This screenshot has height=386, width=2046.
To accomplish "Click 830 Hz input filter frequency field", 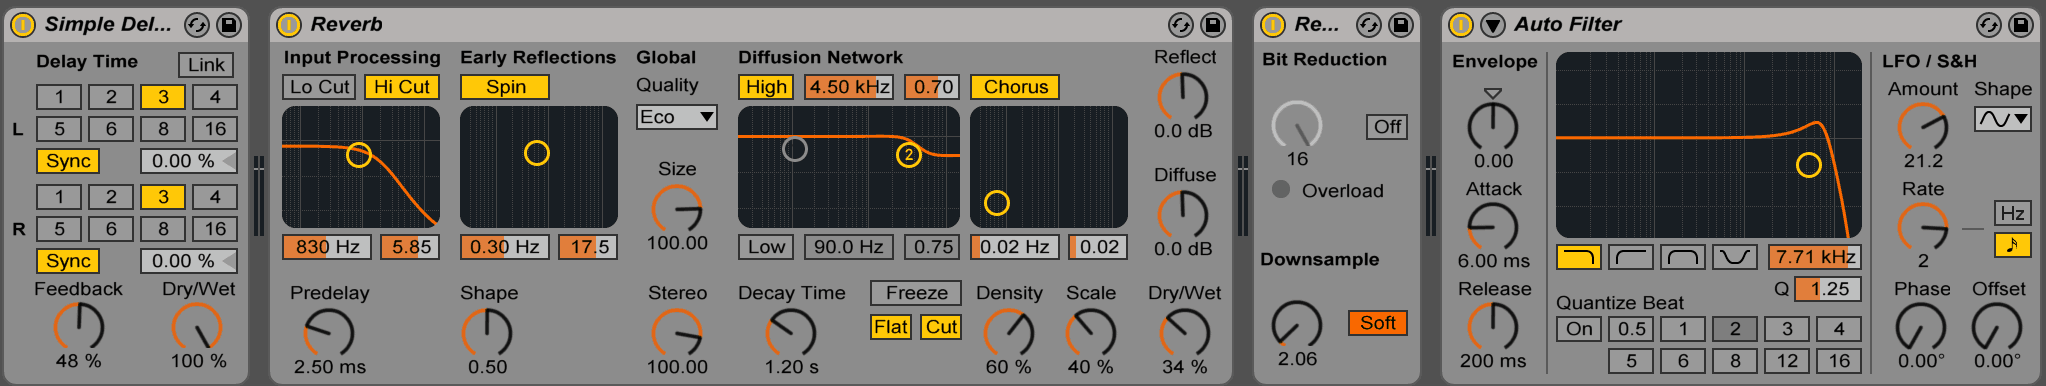I will pos(327,247).
